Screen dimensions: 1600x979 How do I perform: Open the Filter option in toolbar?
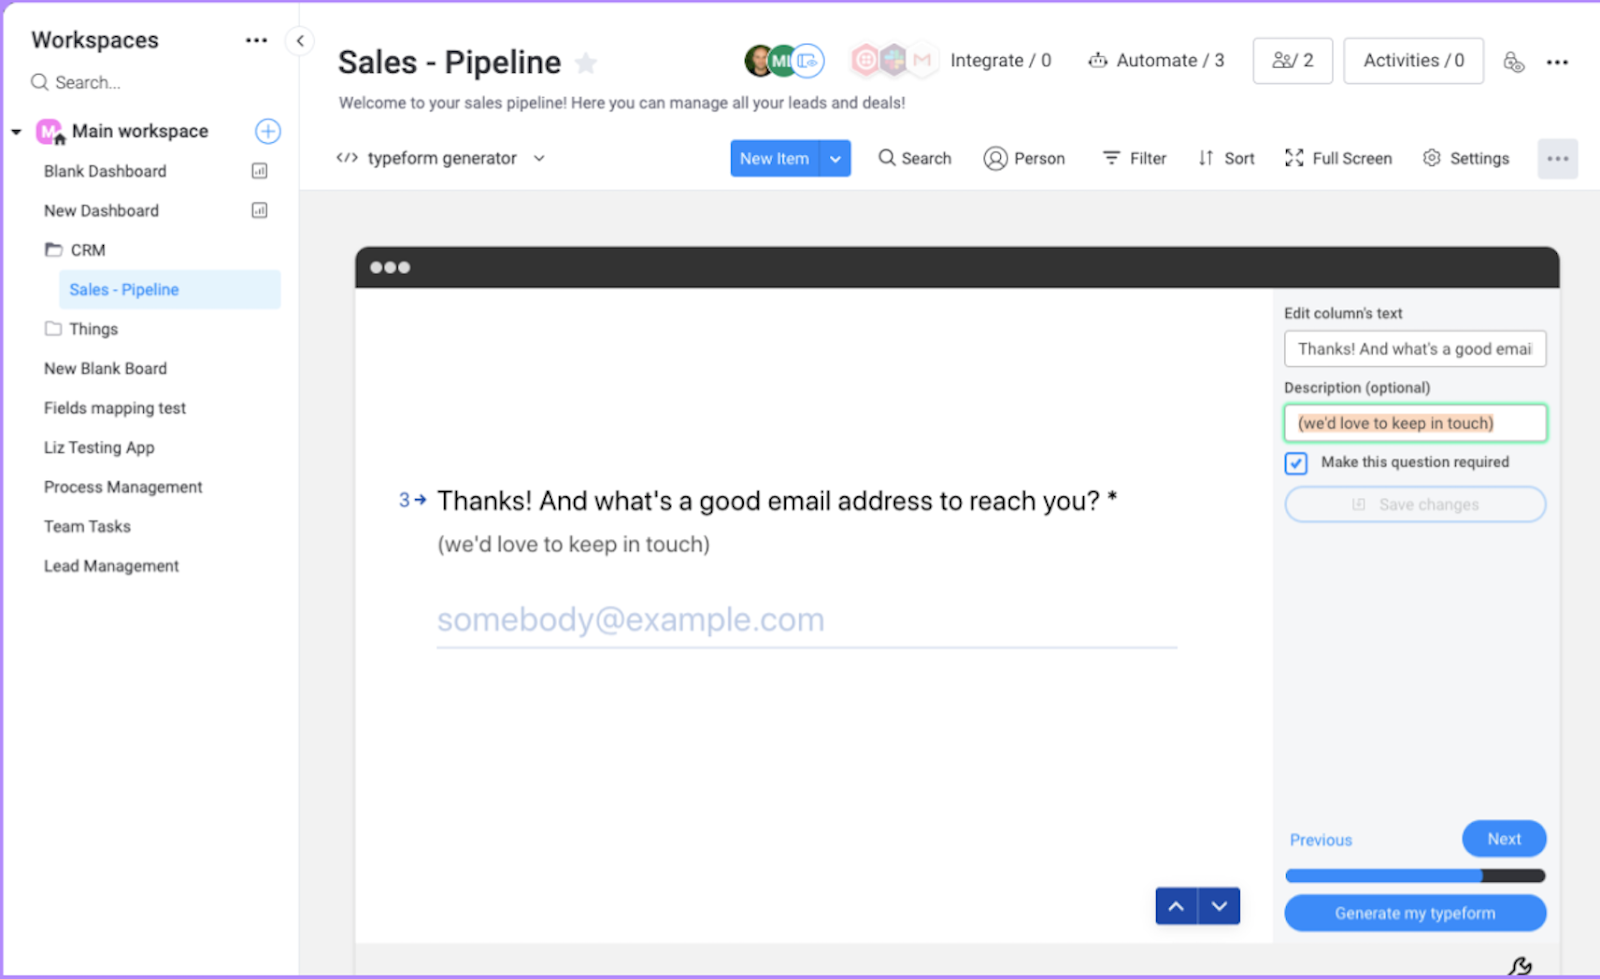coord(1135,158)
